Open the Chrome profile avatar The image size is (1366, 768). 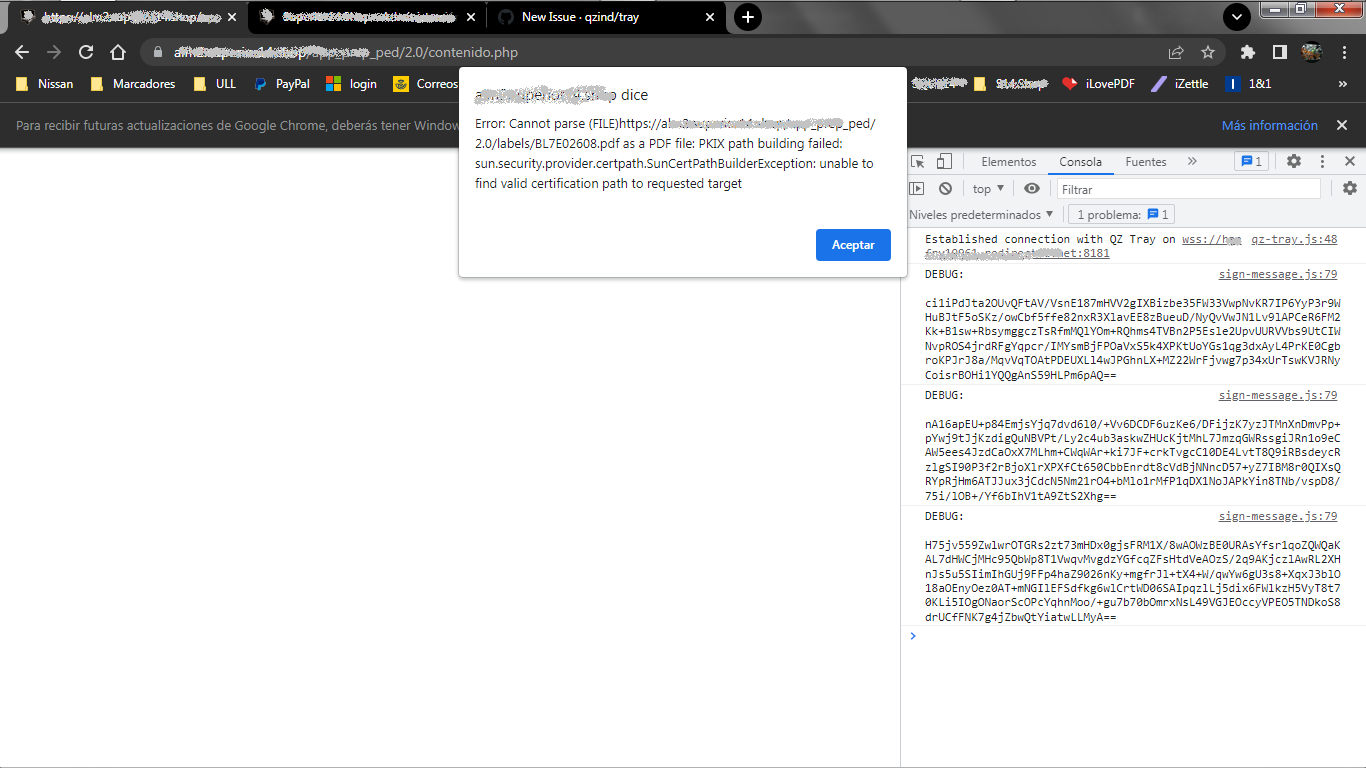coord(1312,52)
